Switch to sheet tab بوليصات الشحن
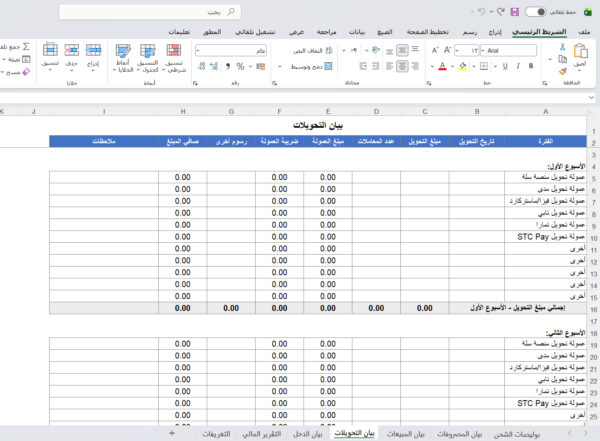Image resolution: width=600 pixels, height=441 pixels. [516, 434]
